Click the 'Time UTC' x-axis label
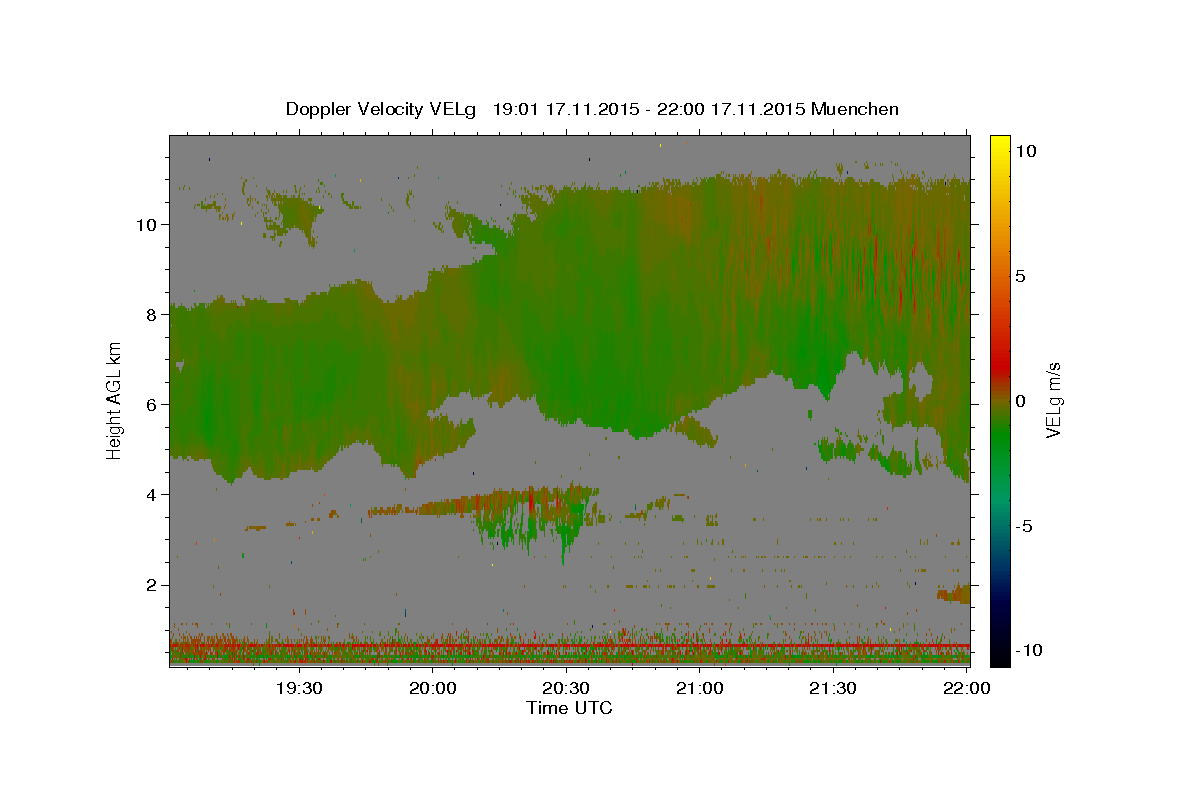 569,708
